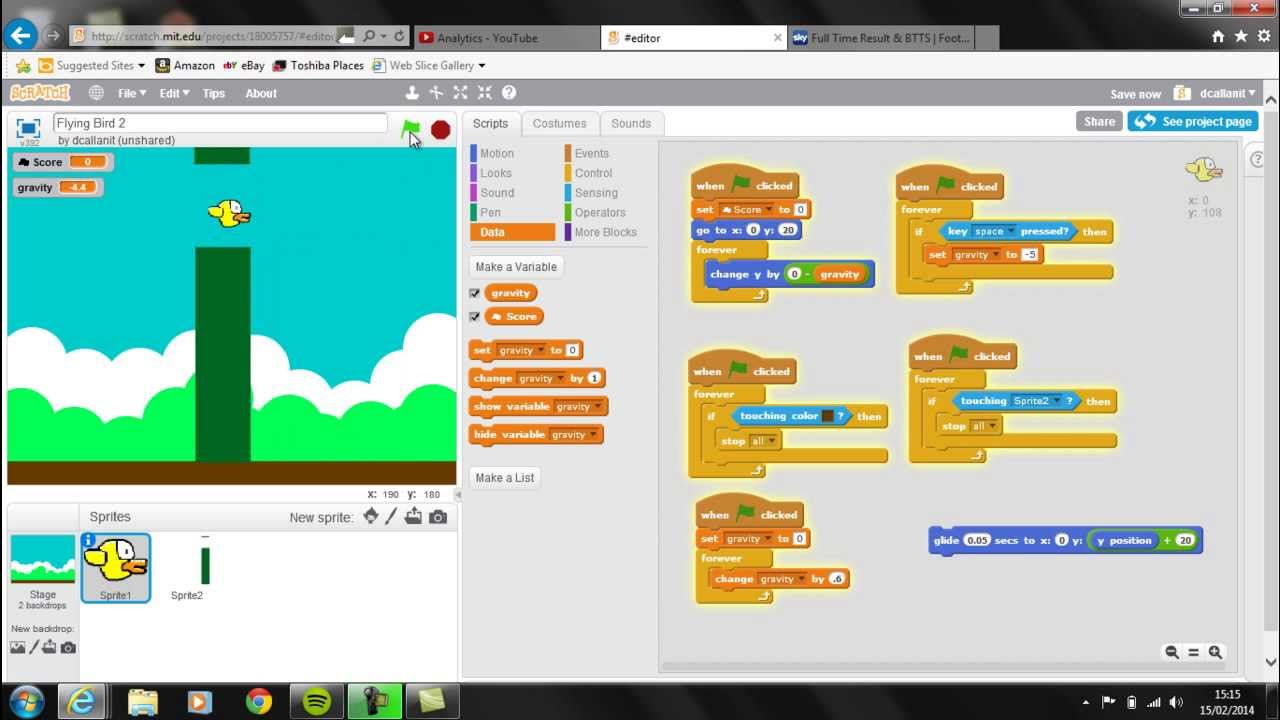Toggle full screen stage mode icon
This screenshot has height=720, width=1280.
coord(28,128)
